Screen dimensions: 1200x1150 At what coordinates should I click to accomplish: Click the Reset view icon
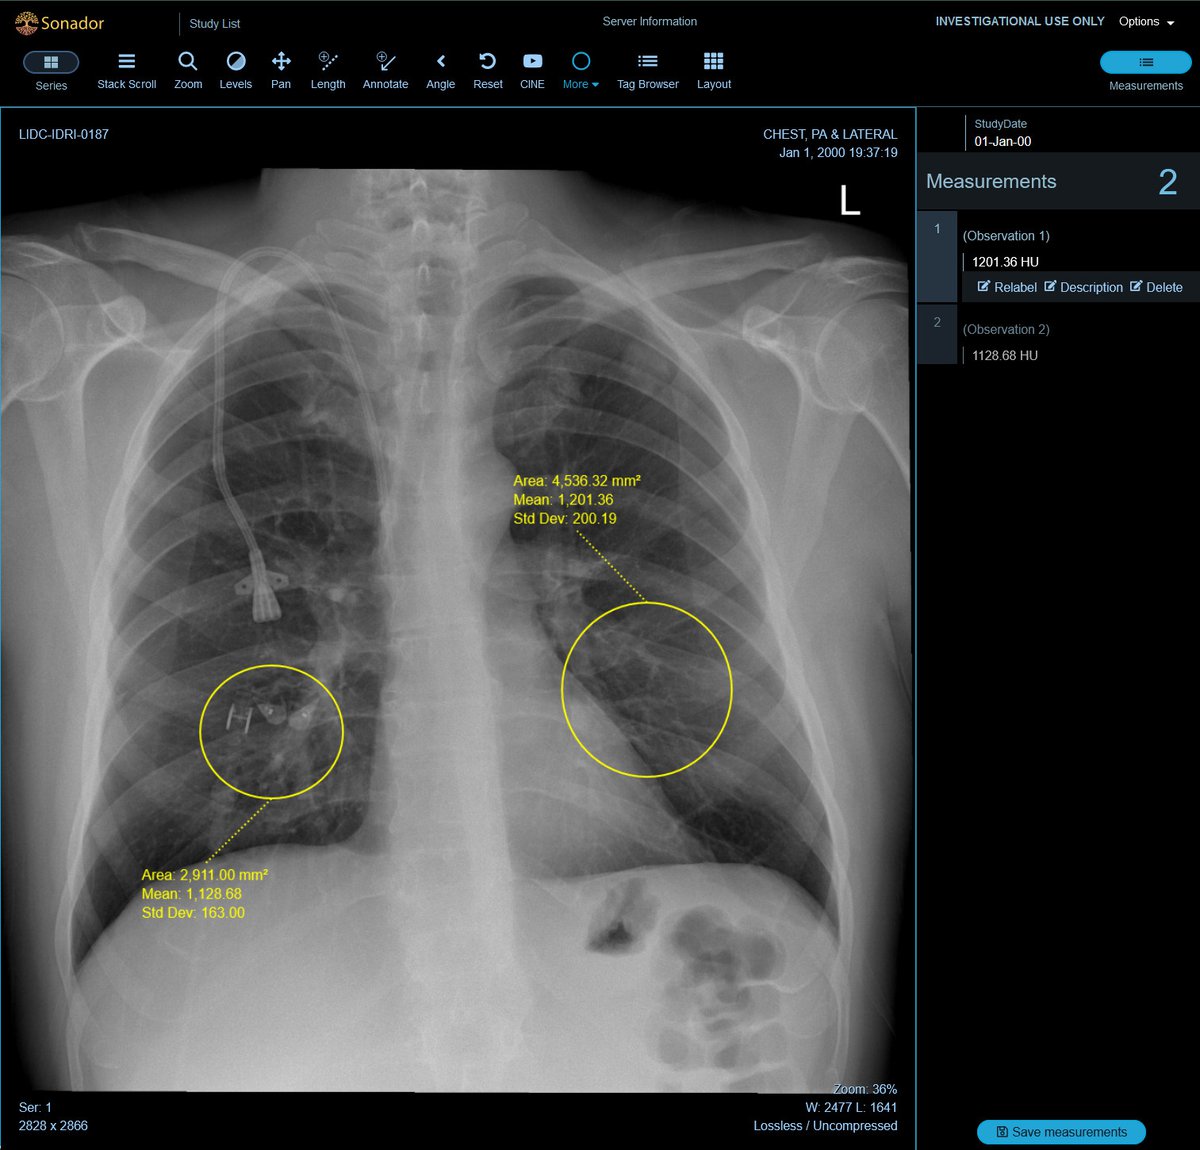tap(487, 66)
